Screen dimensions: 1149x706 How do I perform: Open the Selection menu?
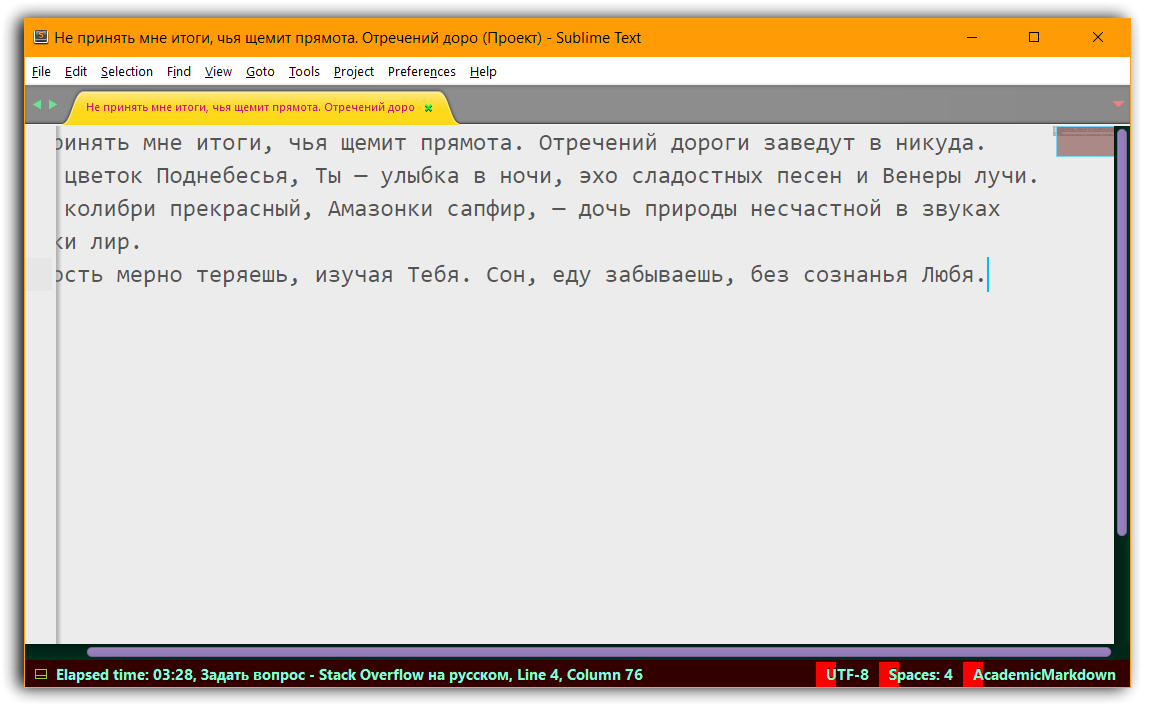tap(127, 72)
